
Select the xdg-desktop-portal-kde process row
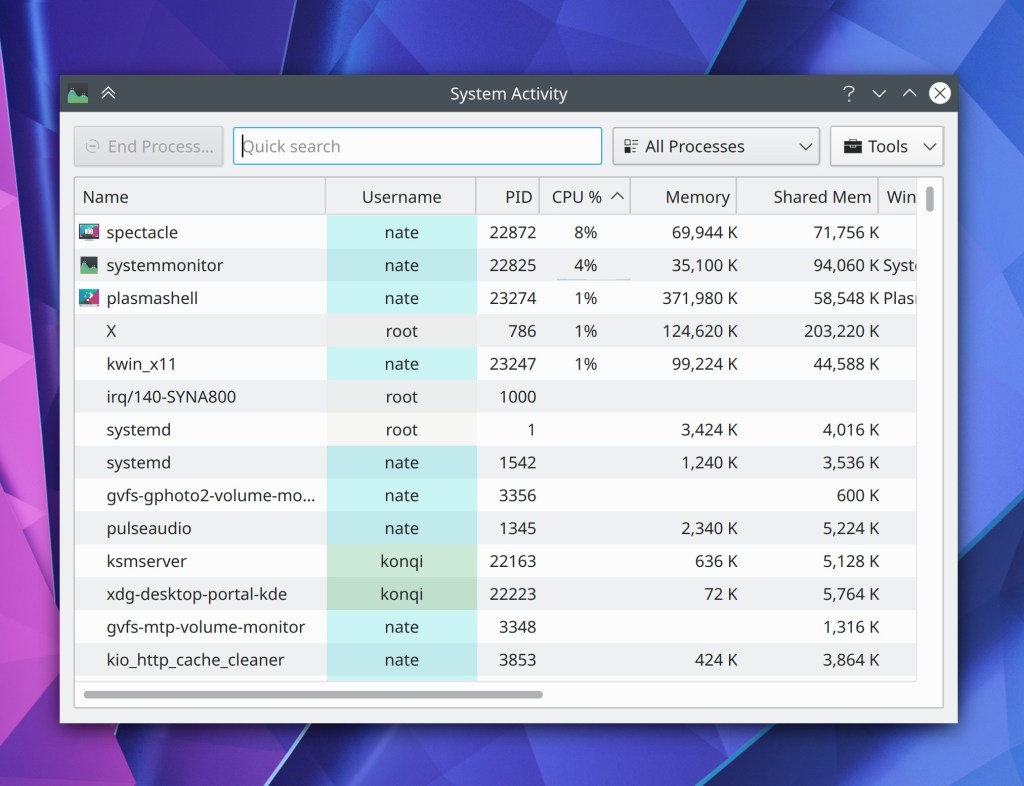[196, 594]
